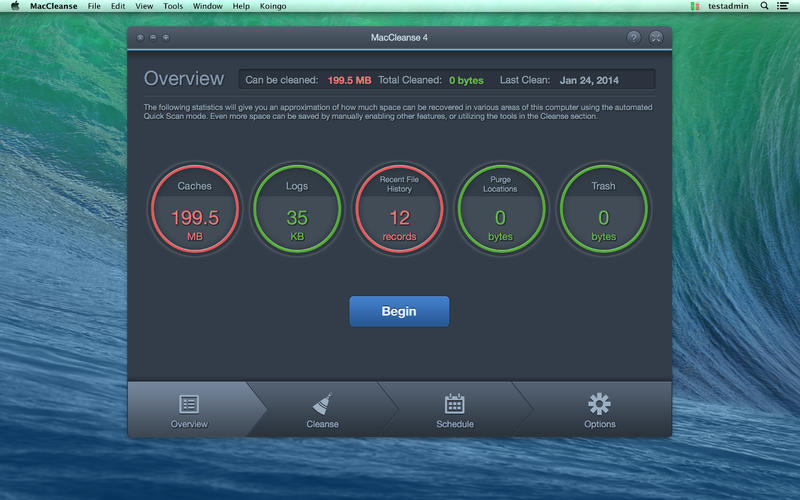
Task: Select the Caches 199.5 MB circle
Action: 195,209
